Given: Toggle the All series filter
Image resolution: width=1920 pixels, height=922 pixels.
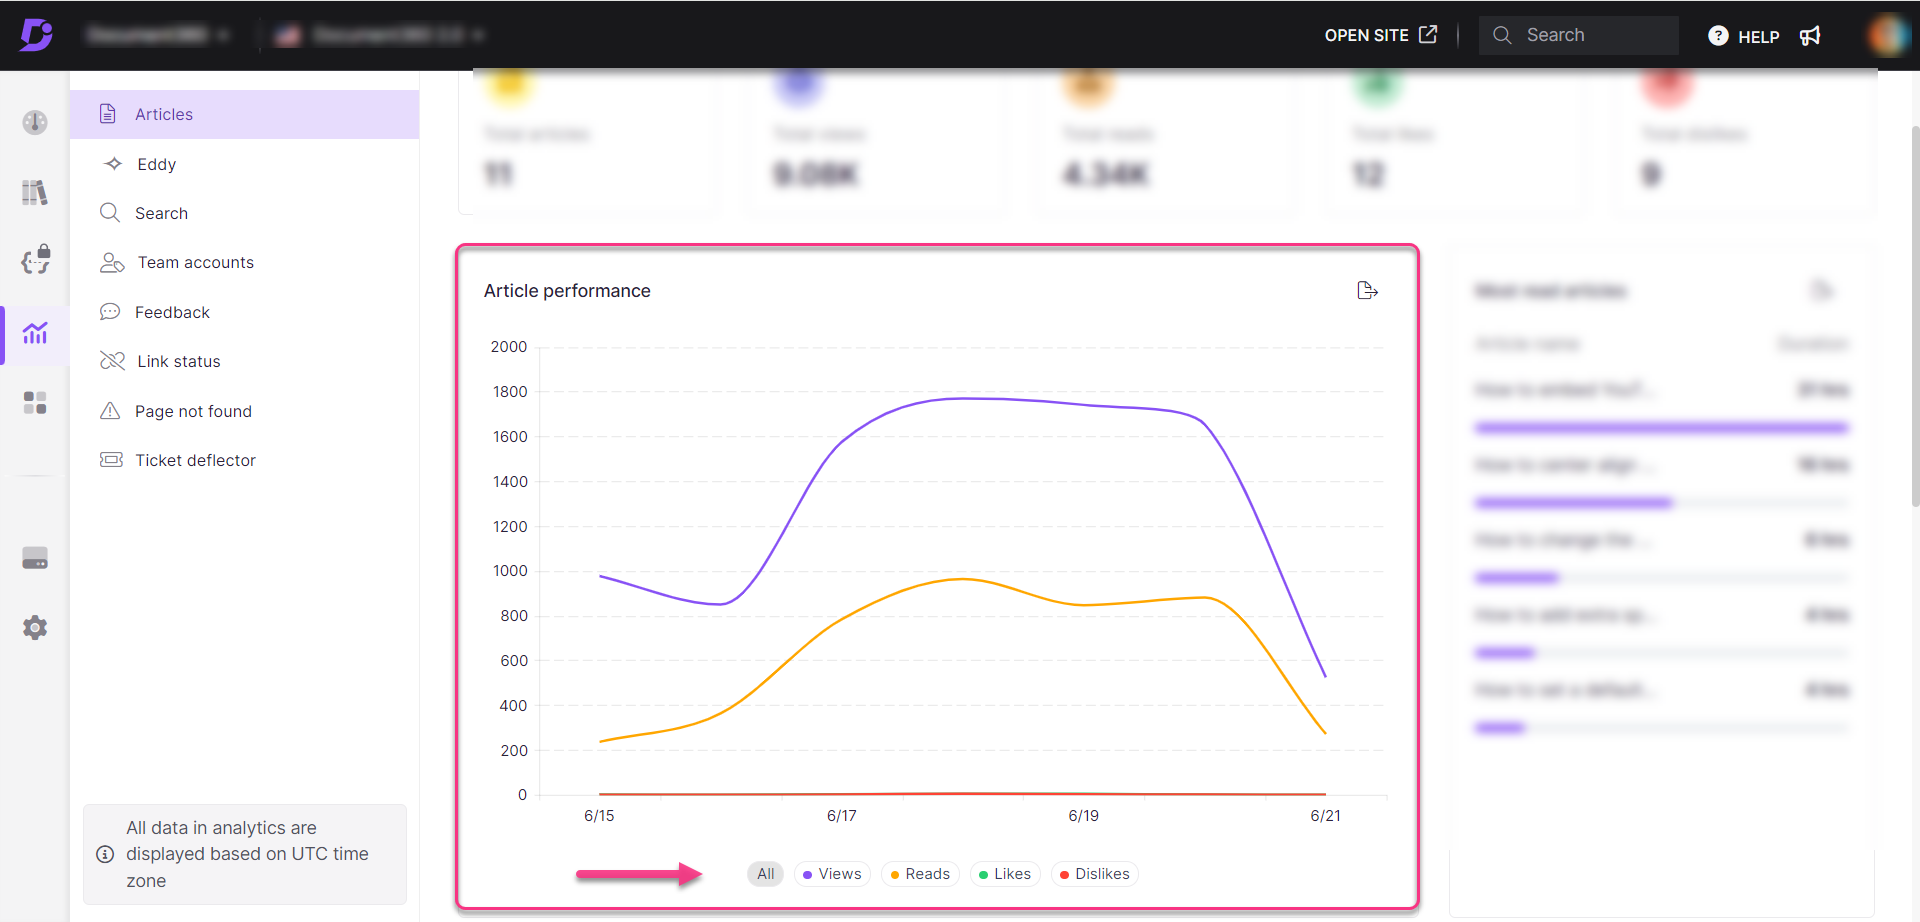Looking at the screenshot, I should (x=766, y=874).
